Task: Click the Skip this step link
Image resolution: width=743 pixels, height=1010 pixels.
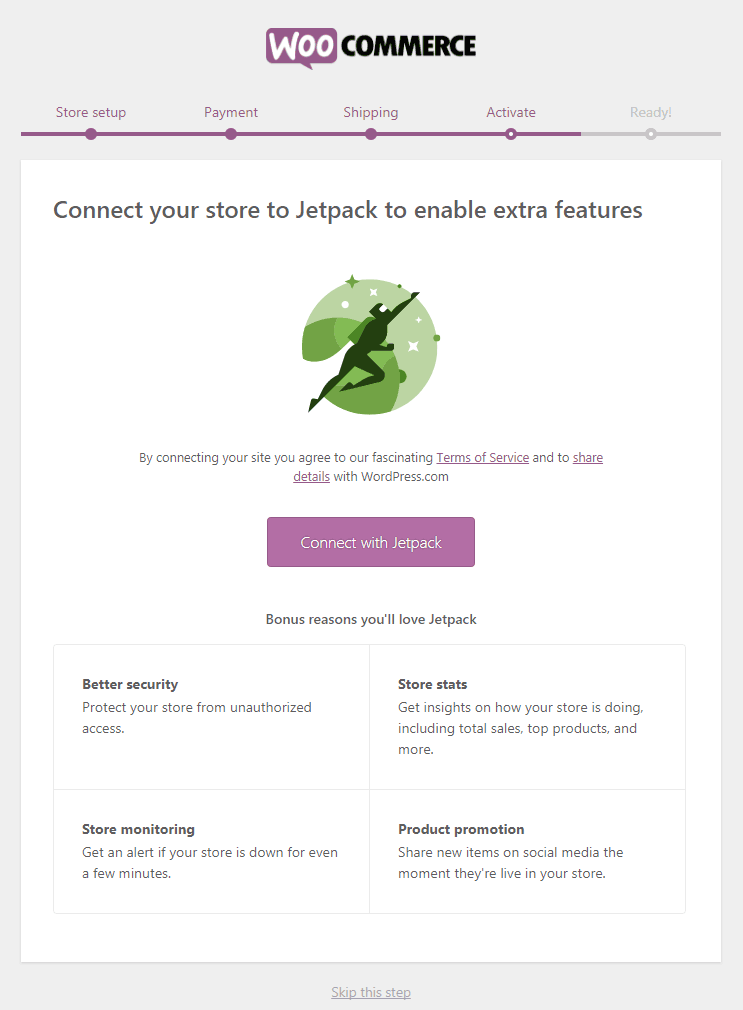Action: point(371,992)
